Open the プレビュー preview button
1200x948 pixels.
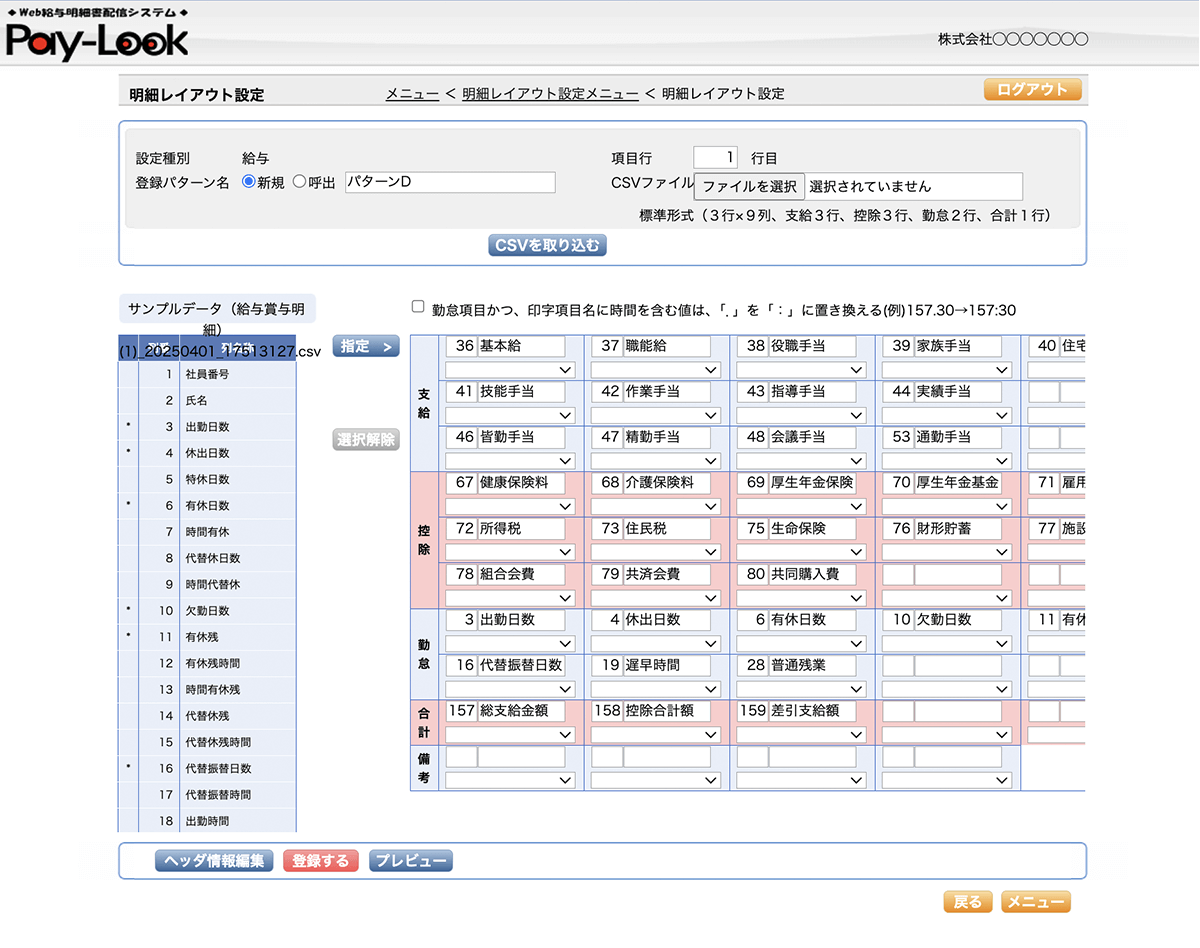coord(410,861)
